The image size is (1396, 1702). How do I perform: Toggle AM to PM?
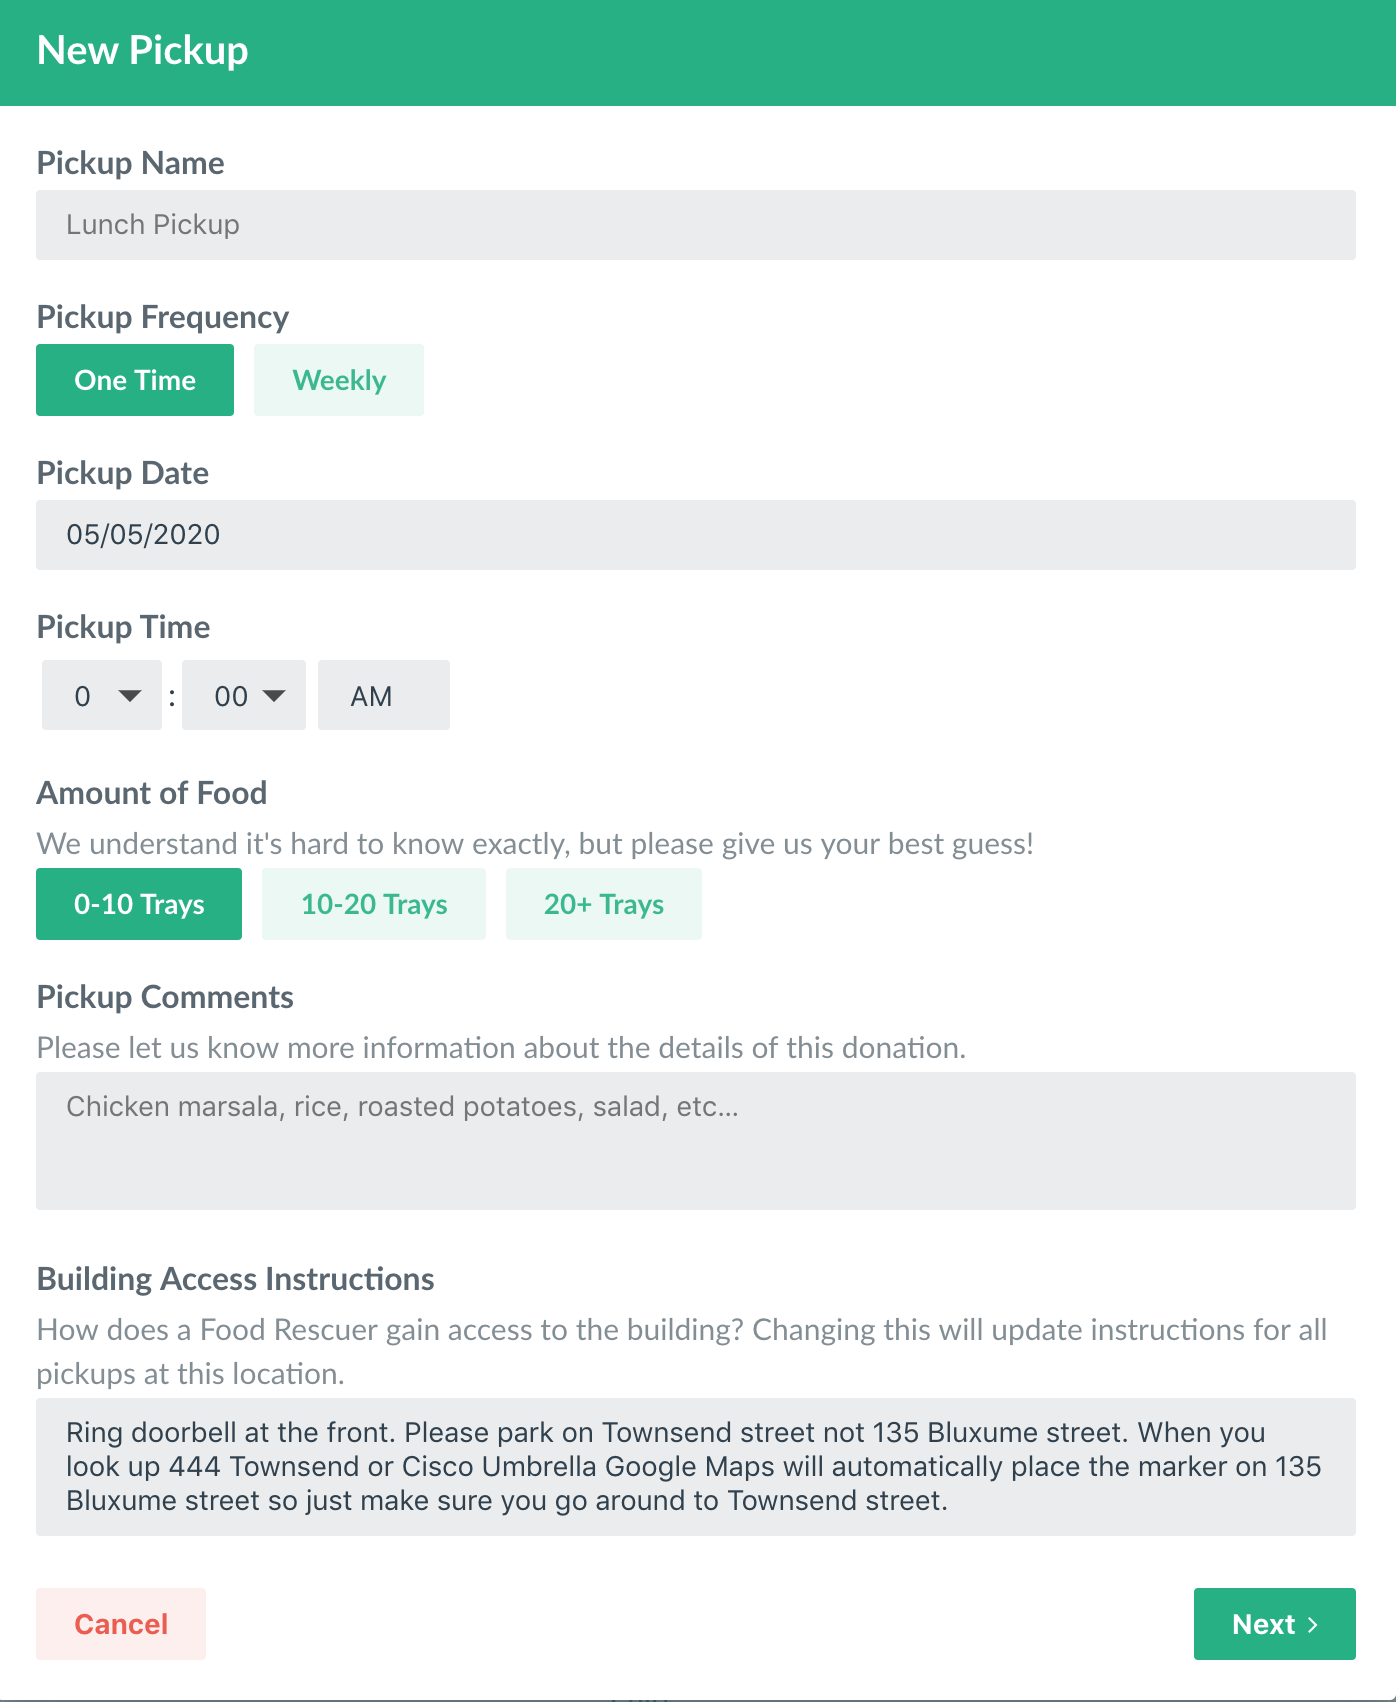[x=383, y=695]
